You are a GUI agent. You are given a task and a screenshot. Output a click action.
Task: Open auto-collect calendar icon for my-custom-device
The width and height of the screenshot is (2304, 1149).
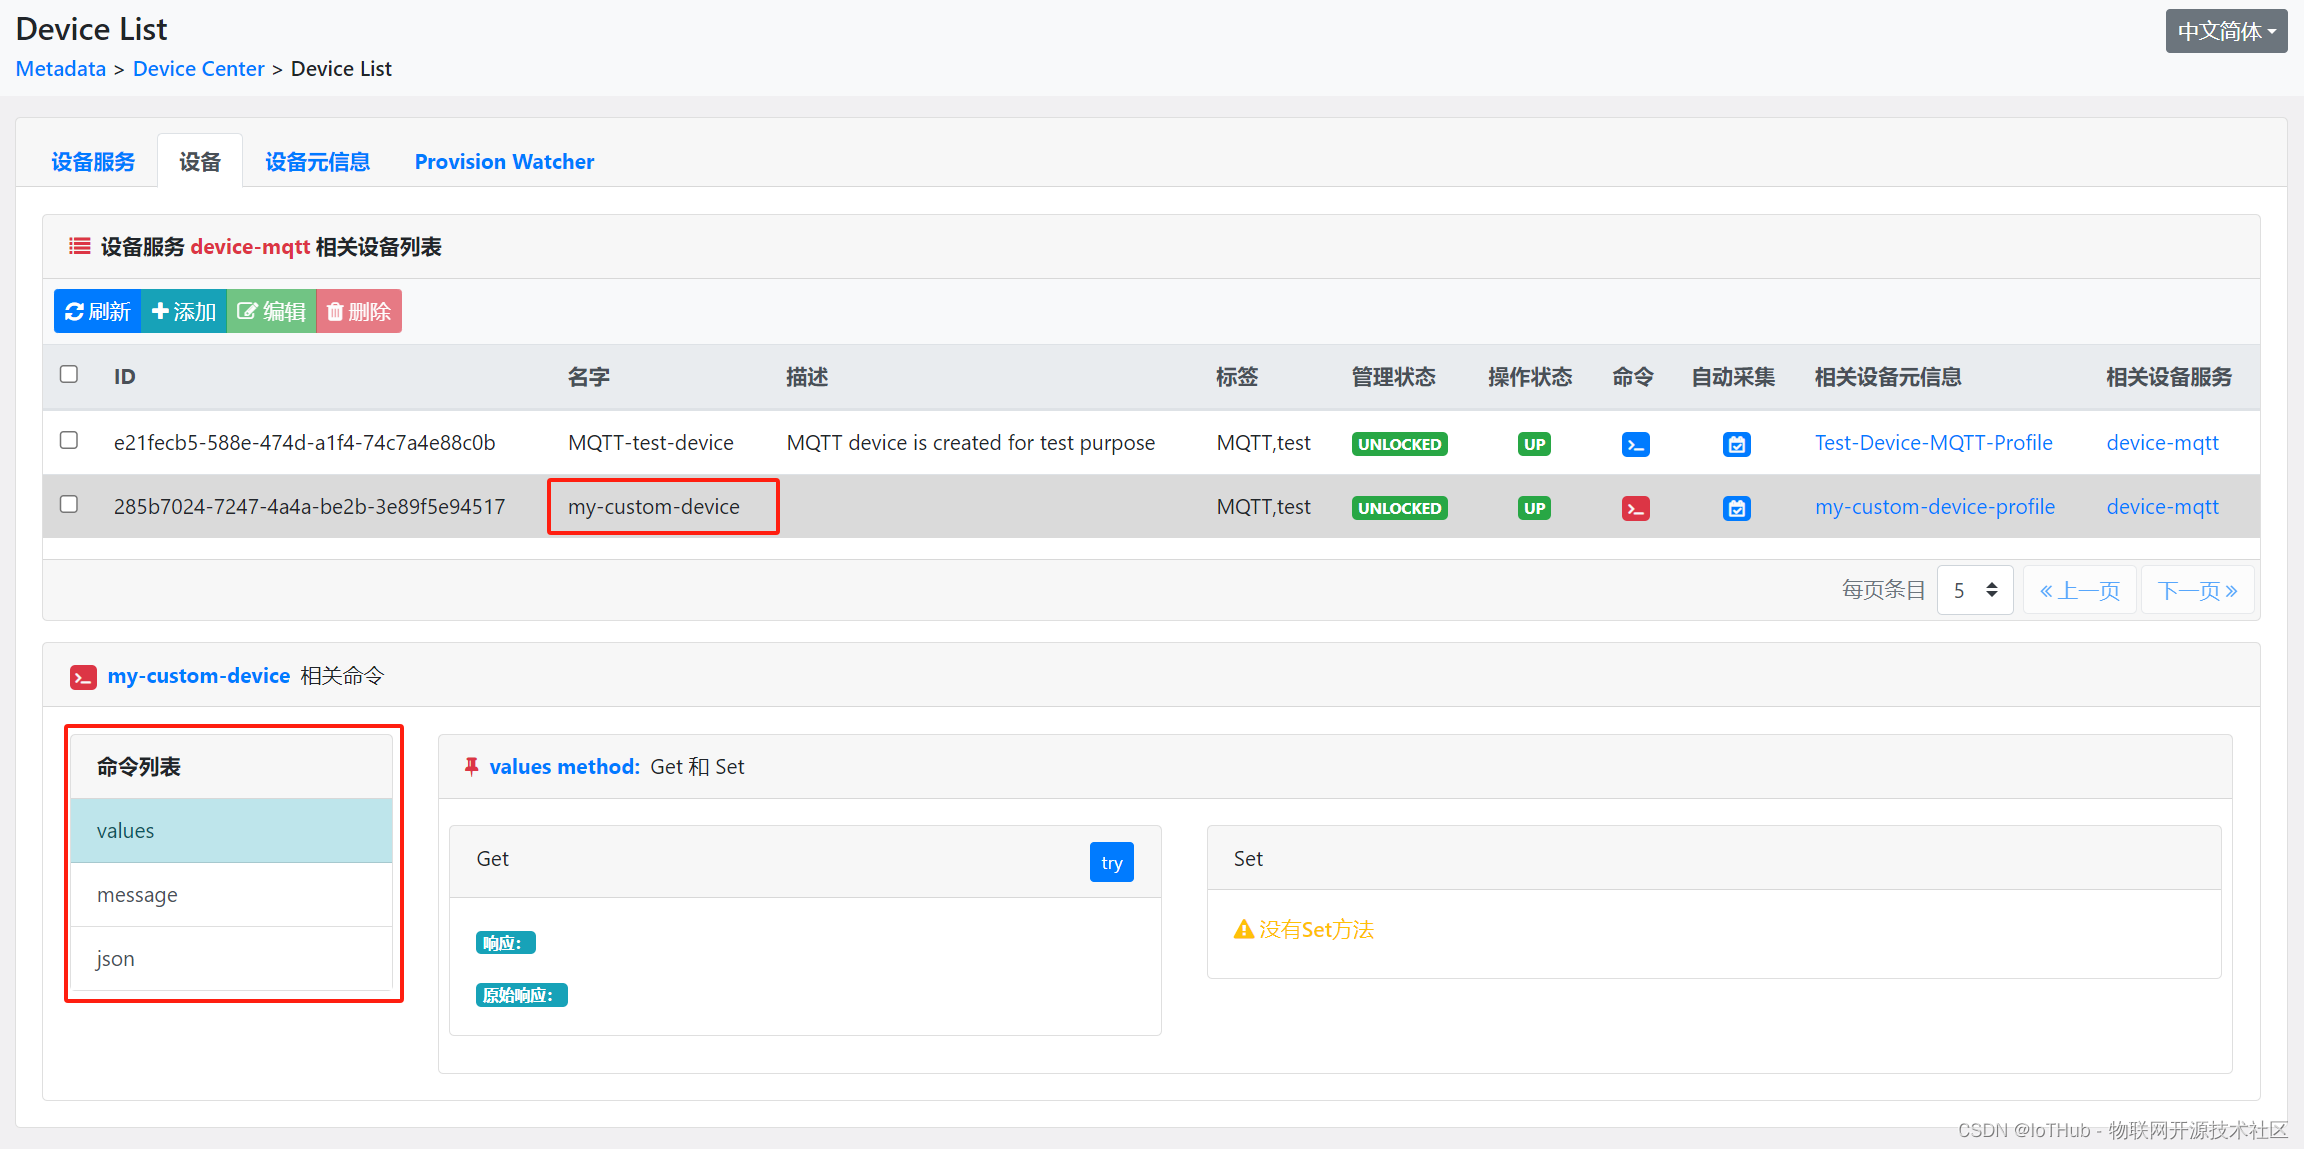click(1737, 508)
